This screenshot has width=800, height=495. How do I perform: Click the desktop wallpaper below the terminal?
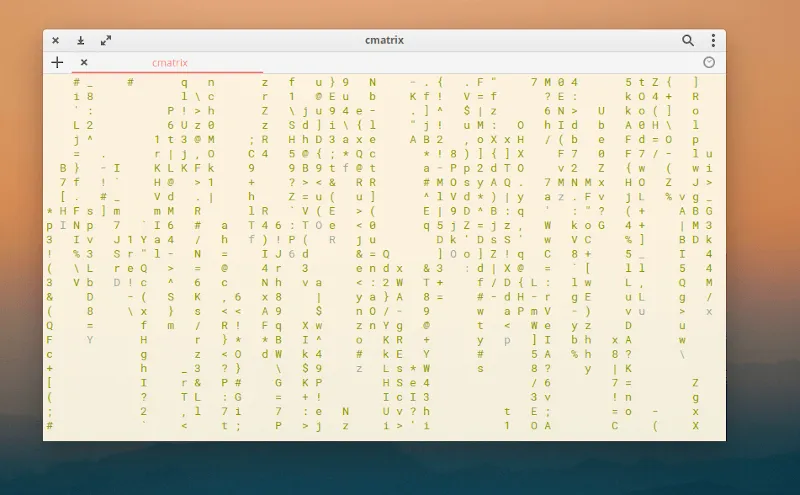(400, 468)
